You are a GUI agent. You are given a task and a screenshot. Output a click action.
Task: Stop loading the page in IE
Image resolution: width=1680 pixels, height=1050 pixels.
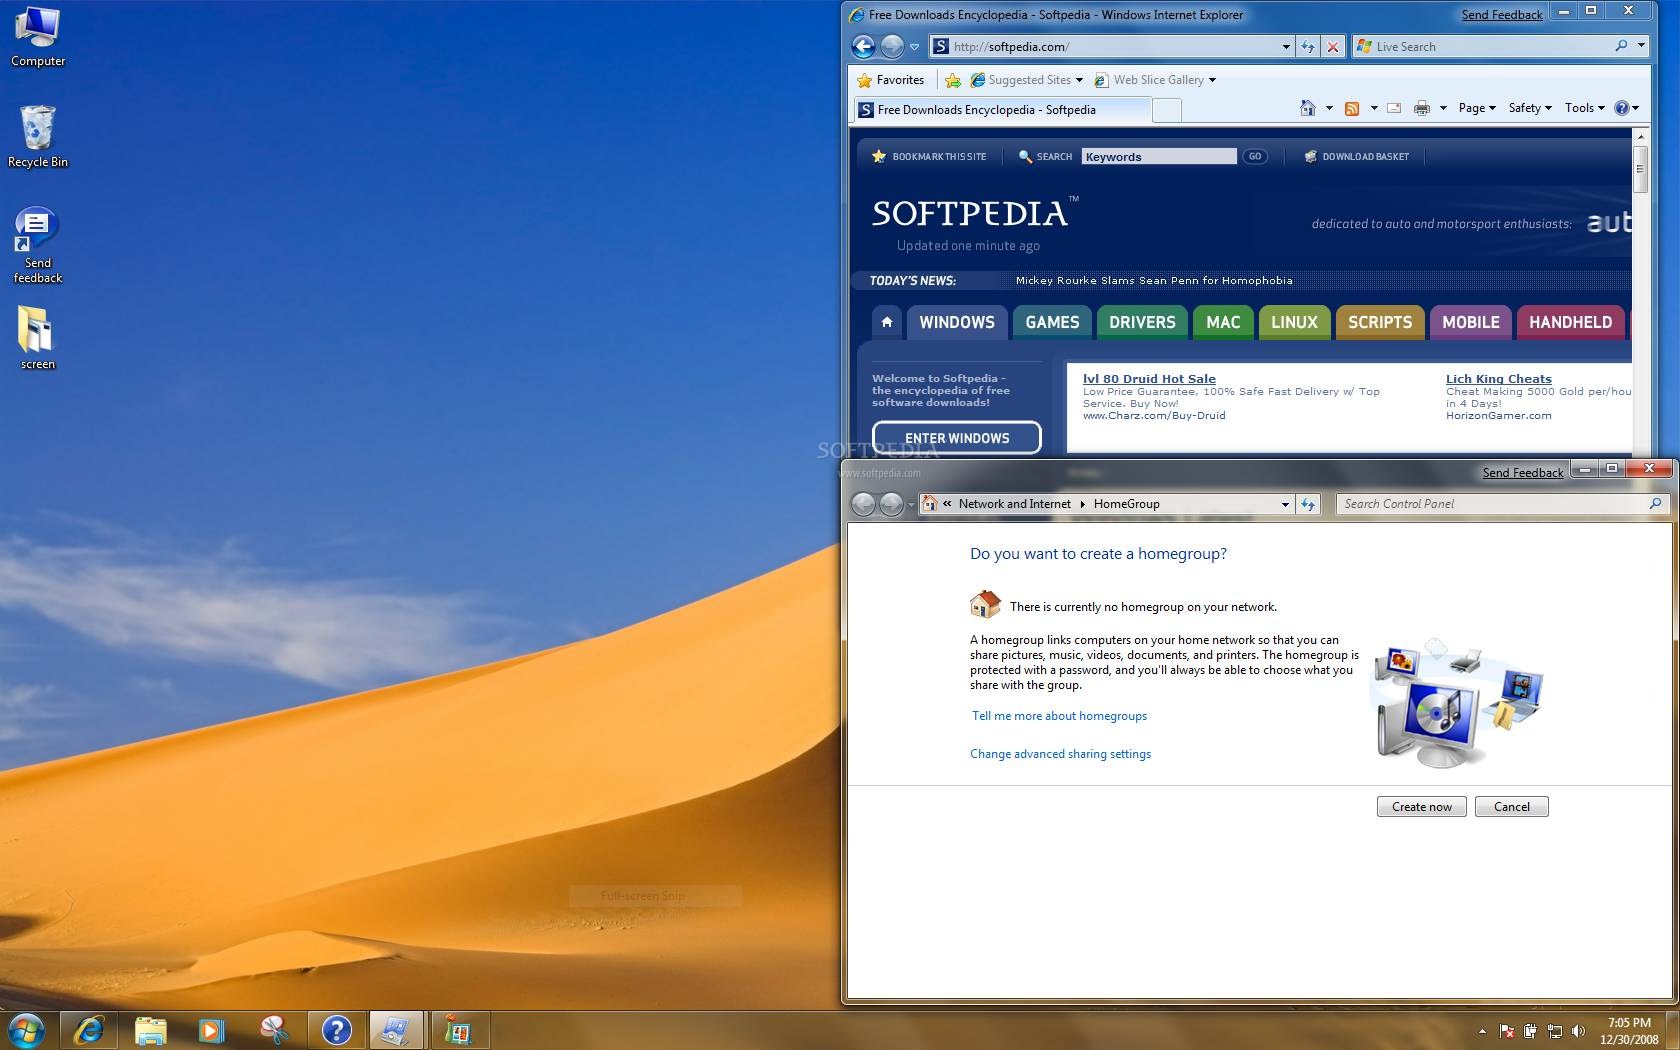point(1333,47)
